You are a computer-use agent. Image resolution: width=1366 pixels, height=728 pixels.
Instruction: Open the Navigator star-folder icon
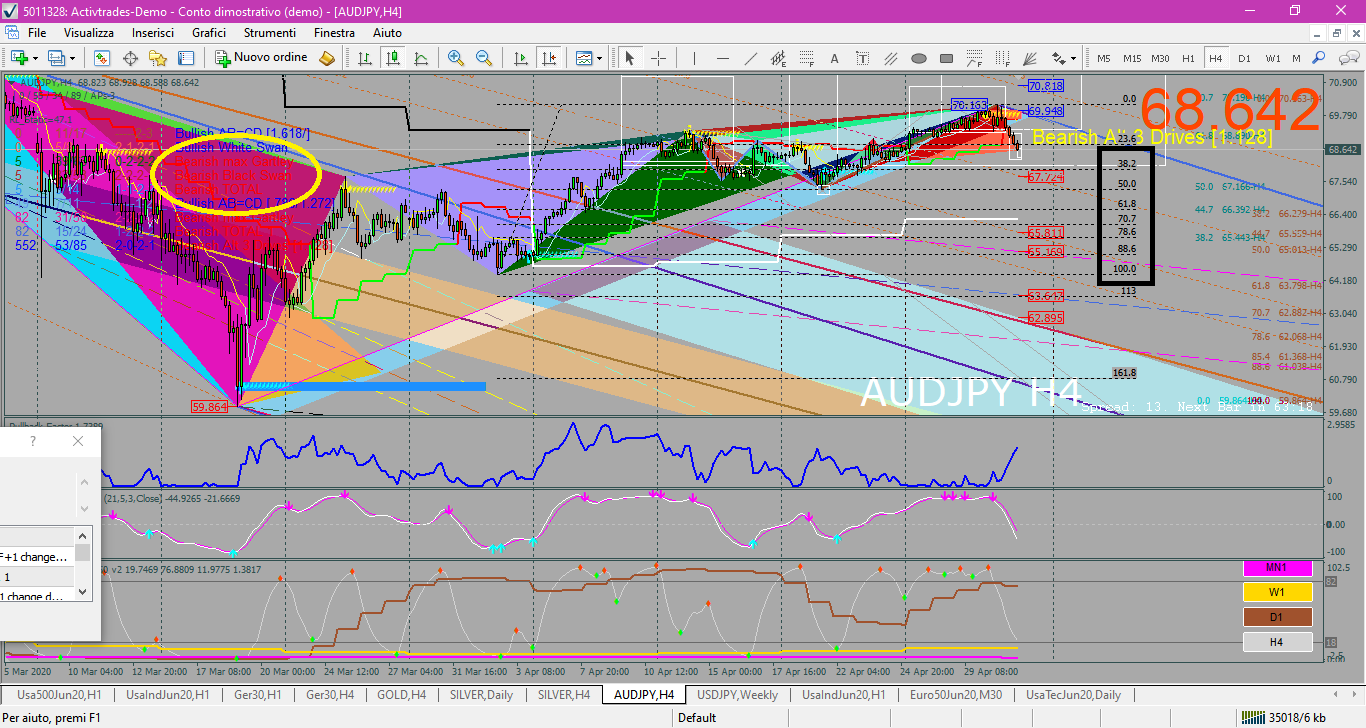pos(158,58)
